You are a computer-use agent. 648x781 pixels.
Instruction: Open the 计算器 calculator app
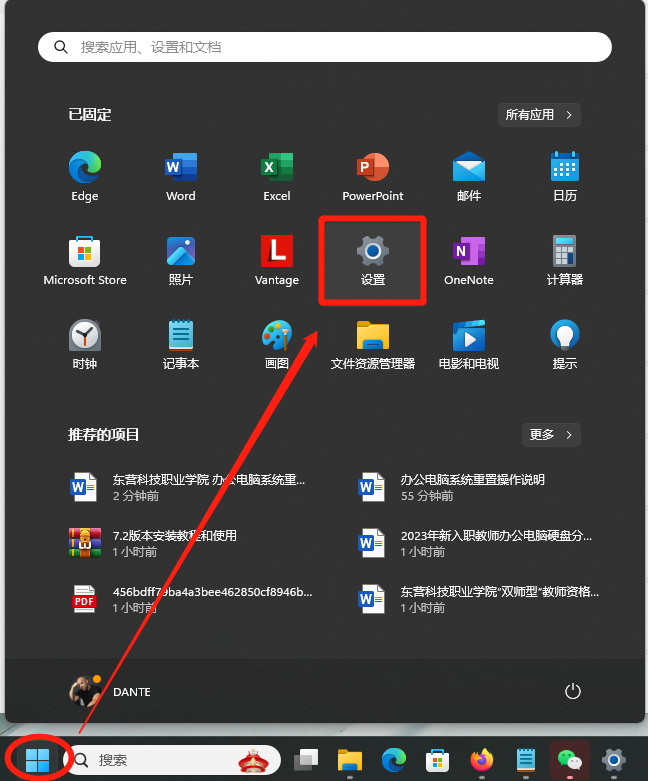pyautogui.click(x=565, y=260)
